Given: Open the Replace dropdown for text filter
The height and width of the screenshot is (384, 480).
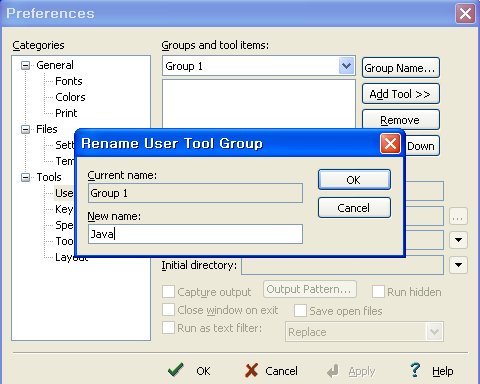Looking at the screenshot, I should click(435, 332).
